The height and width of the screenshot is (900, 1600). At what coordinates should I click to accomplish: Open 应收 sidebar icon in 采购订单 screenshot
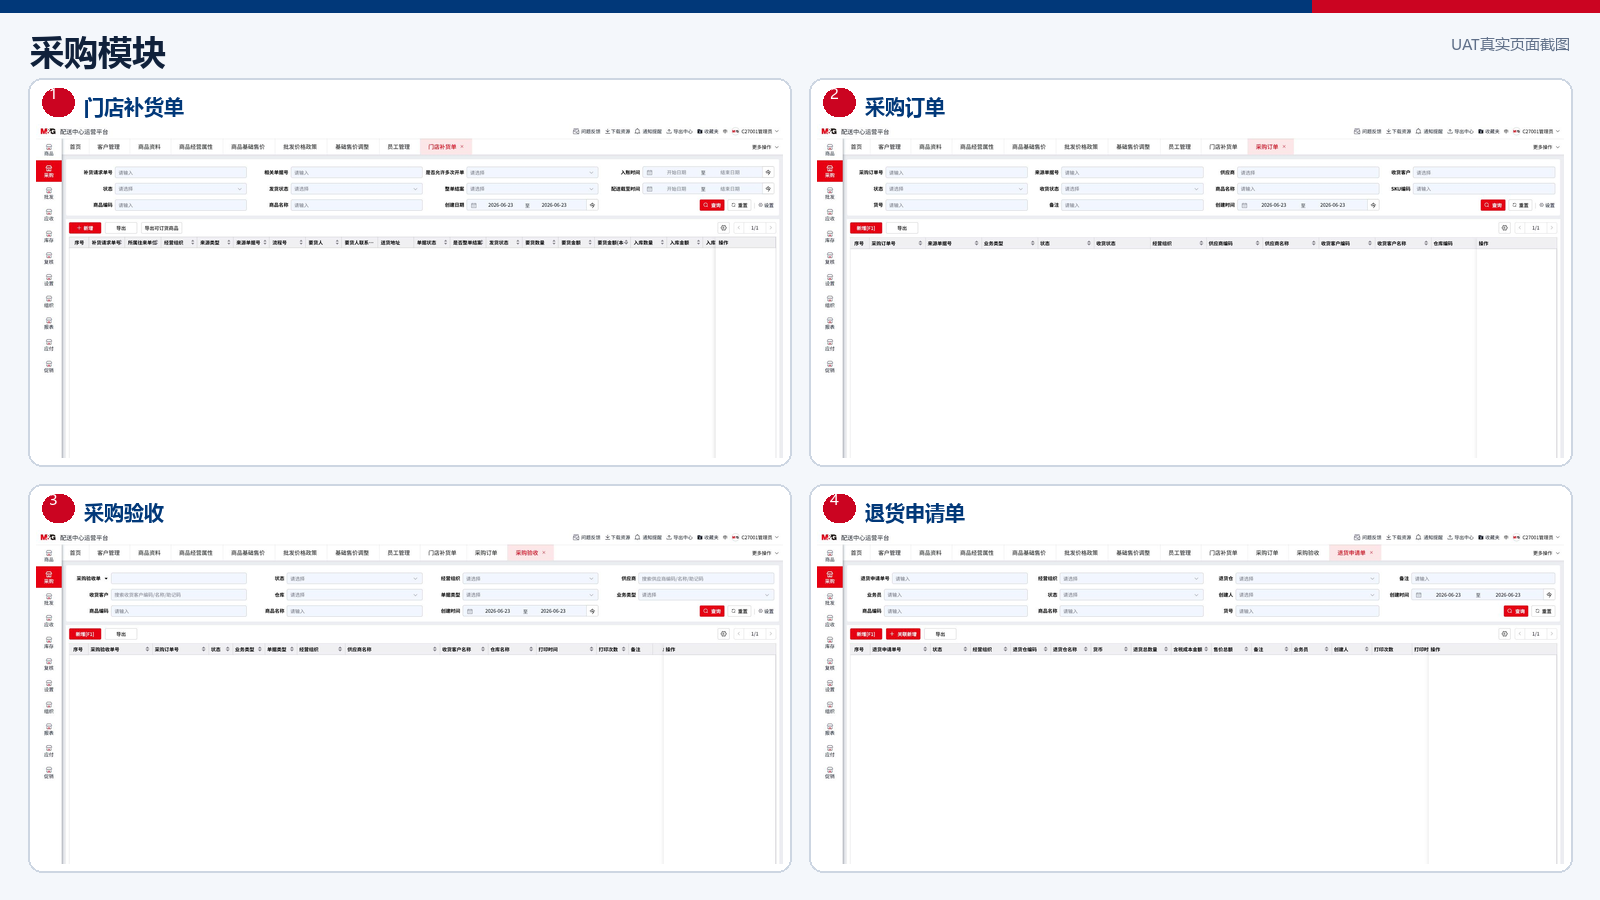(829, 214)
